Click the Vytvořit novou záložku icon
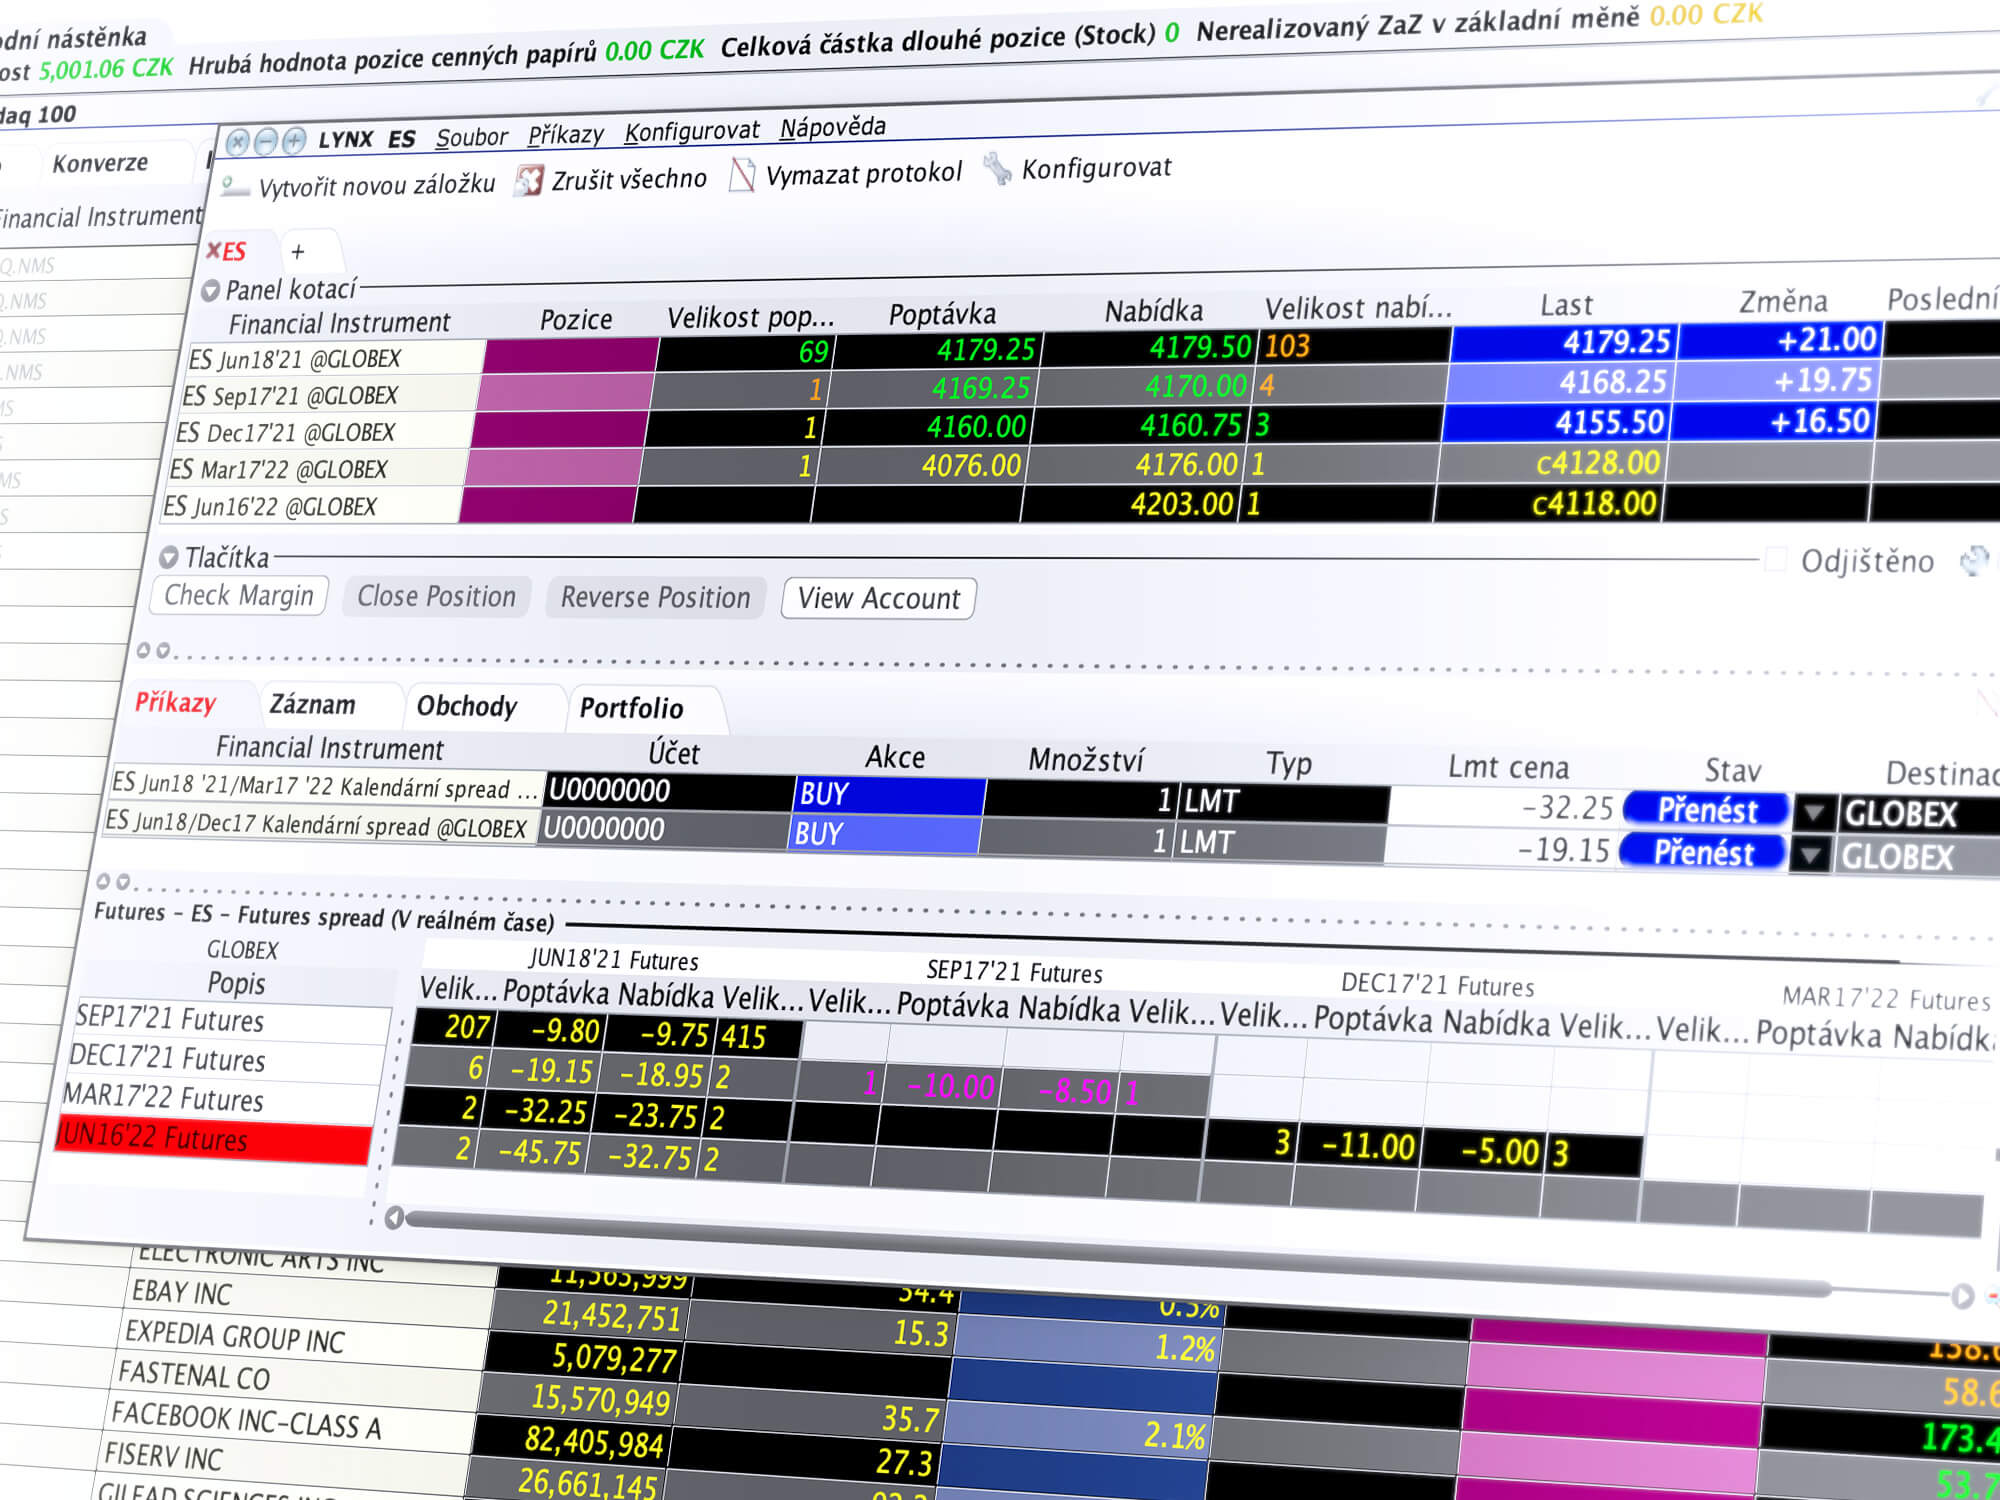This screenshot has height=1500, width=2000. pyautogui.click(x=244, y=184)
